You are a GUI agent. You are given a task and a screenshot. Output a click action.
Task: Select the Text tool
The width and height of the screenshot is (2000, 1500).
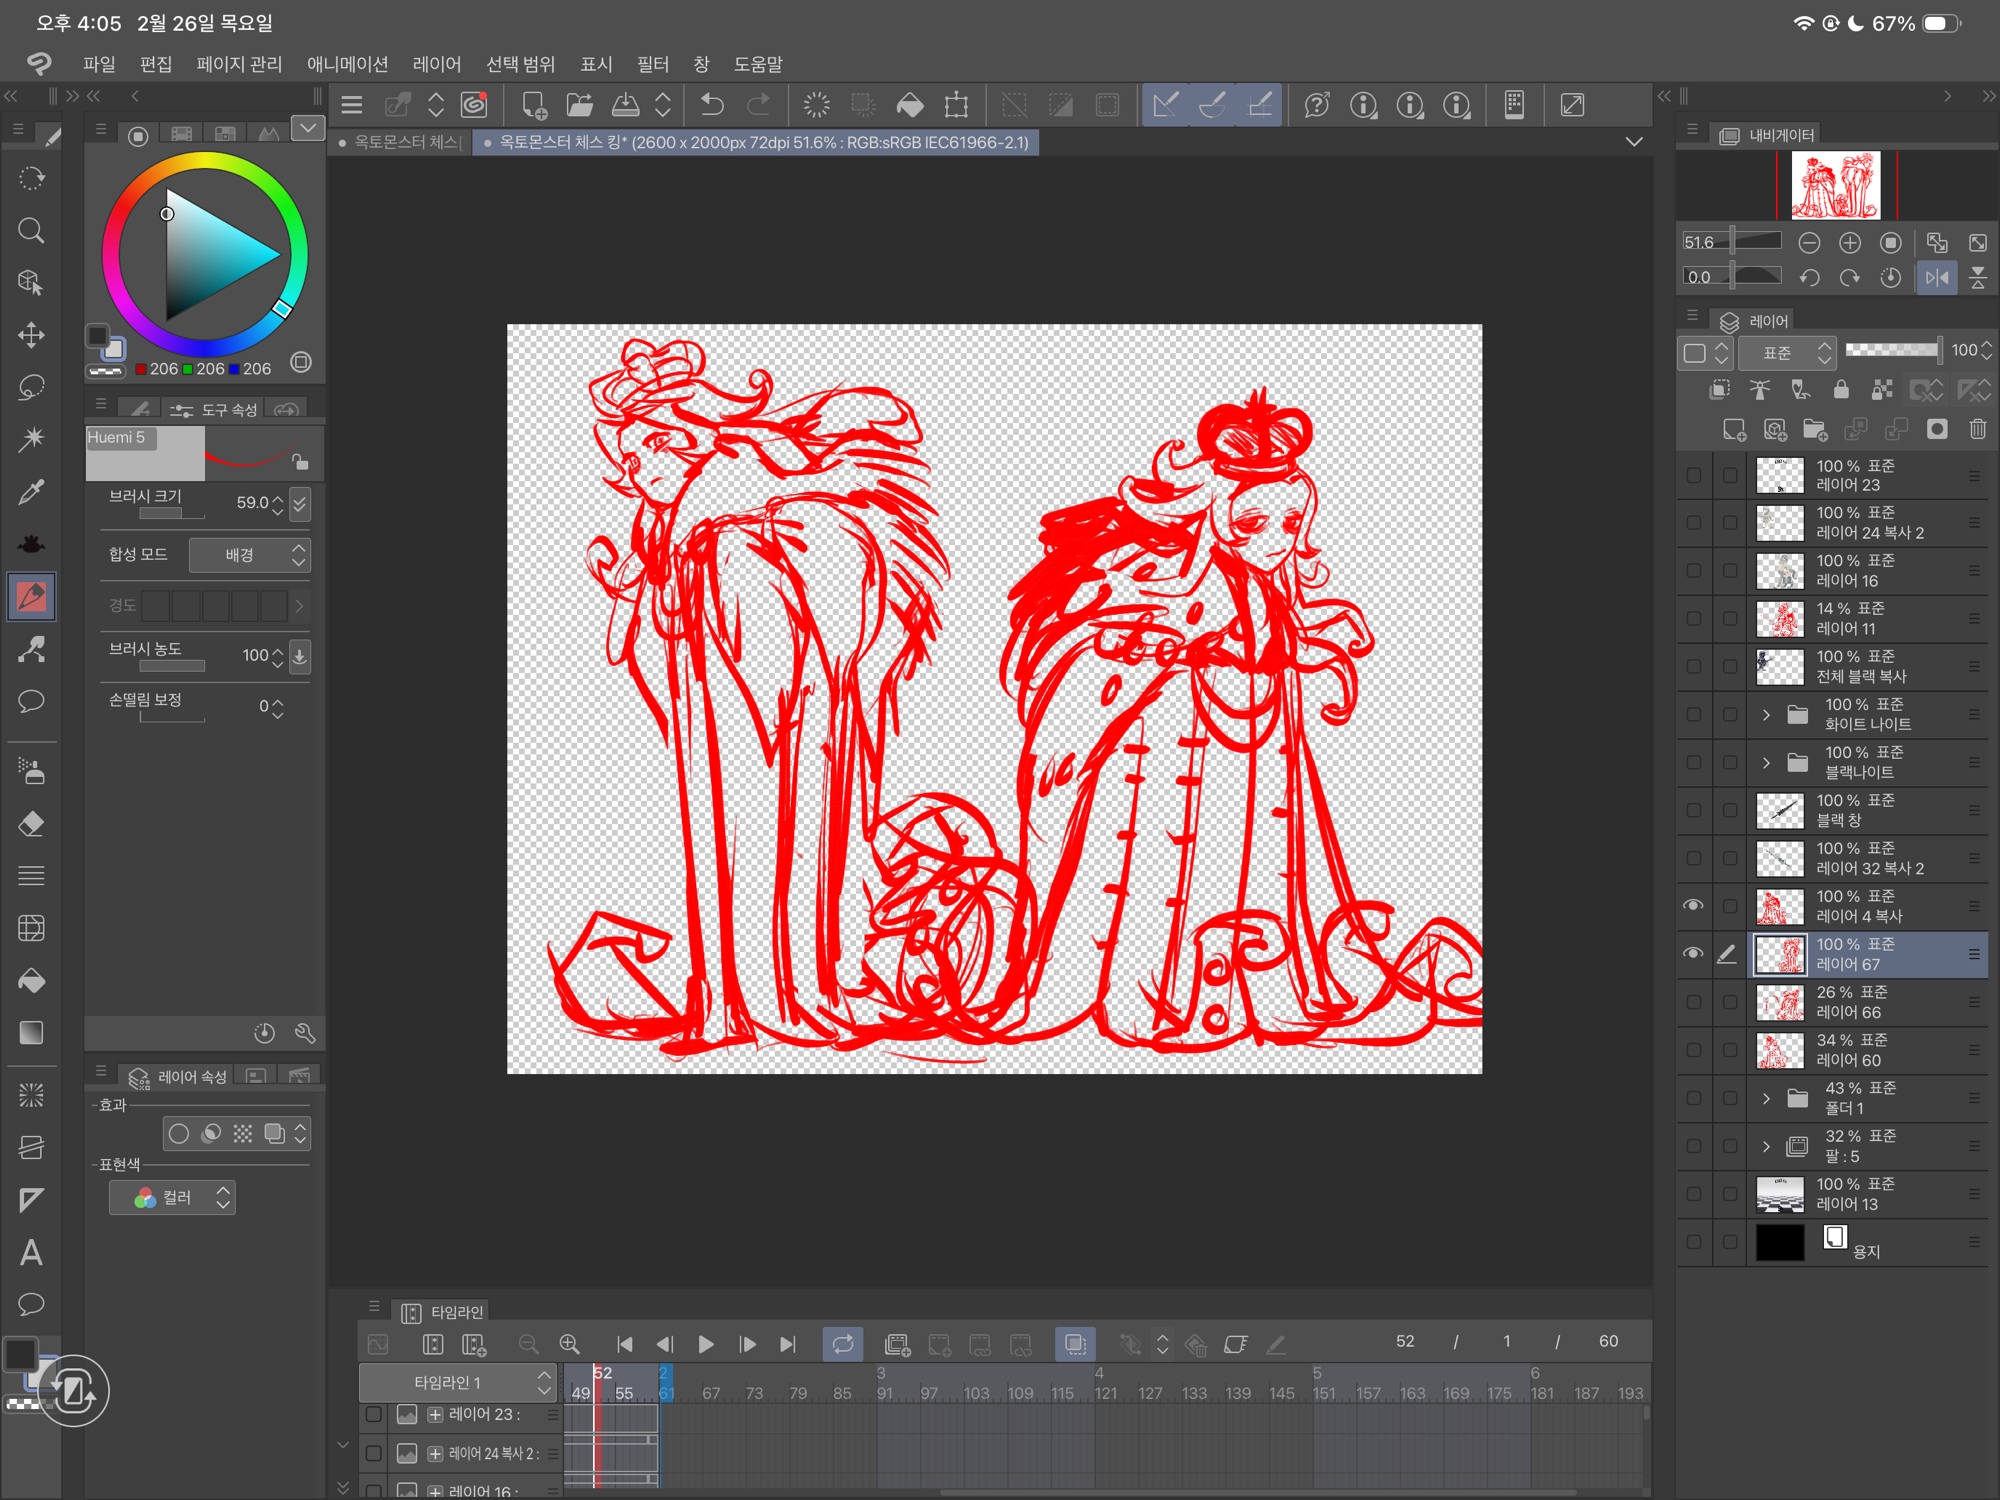(31, 1252)
